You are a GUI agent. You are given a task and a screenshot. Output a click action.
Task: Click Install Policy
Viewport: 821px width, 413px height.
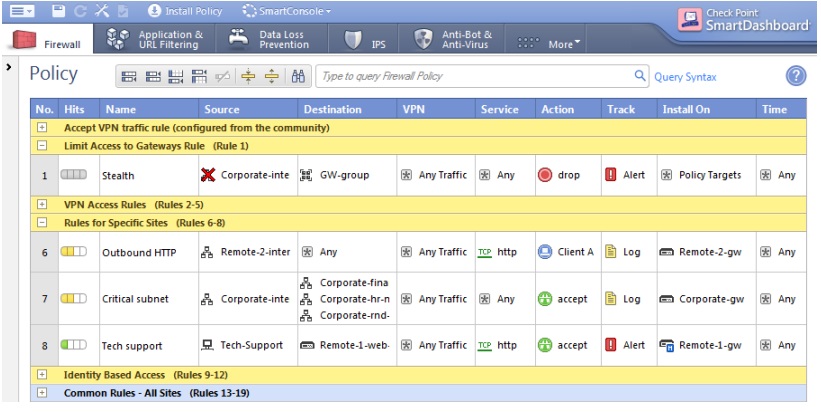[x=185, y=11]
